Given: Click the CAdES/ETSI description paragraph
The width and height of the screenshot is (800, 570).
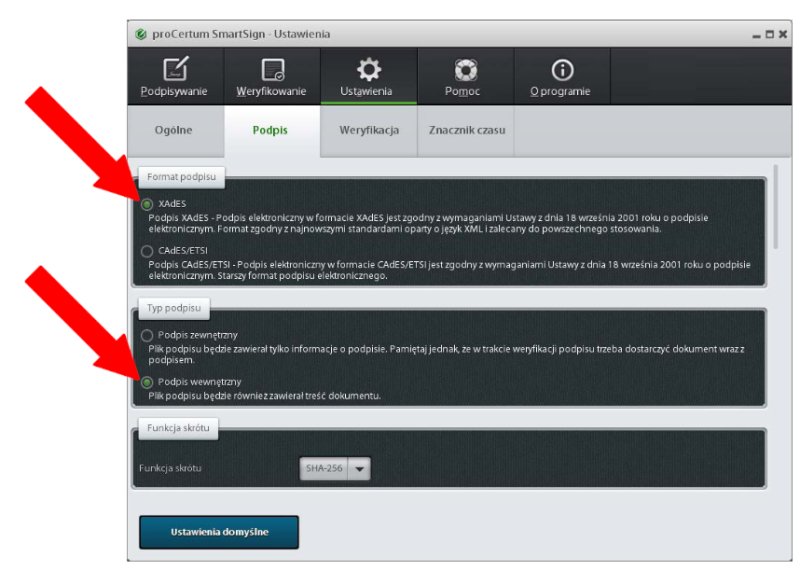Looking at the screenshot, I should coord(449,270).
